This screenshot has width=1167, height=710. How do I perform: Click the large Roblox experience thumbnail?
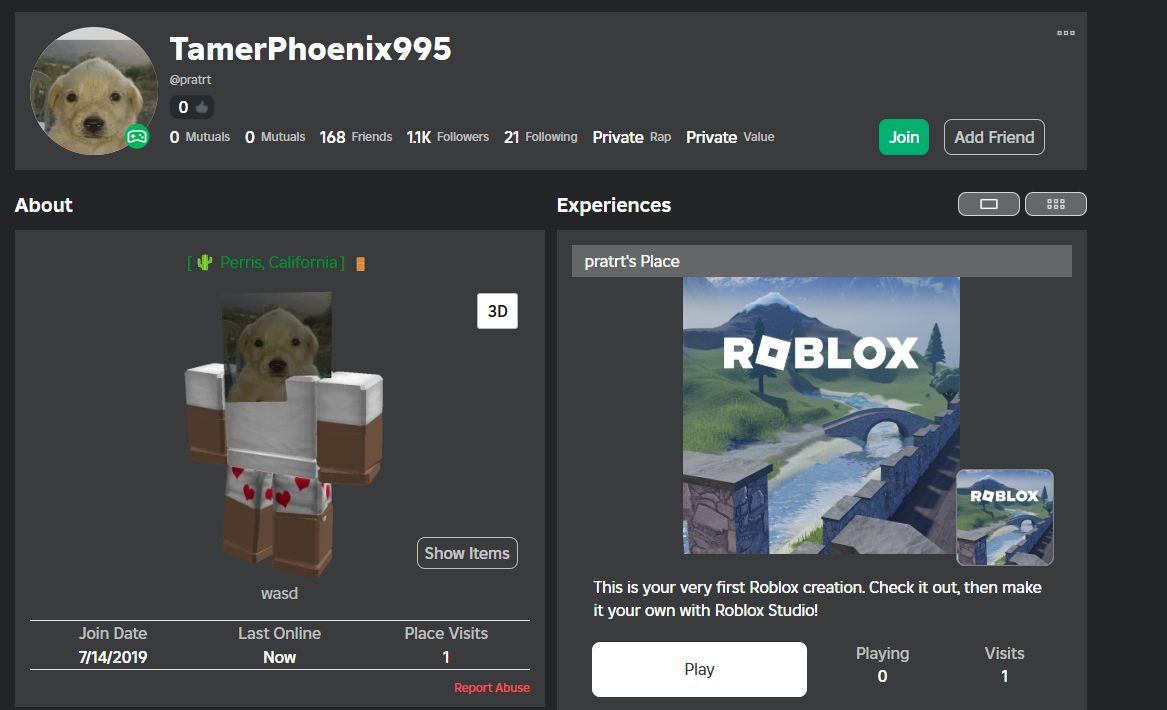(821, 415)
